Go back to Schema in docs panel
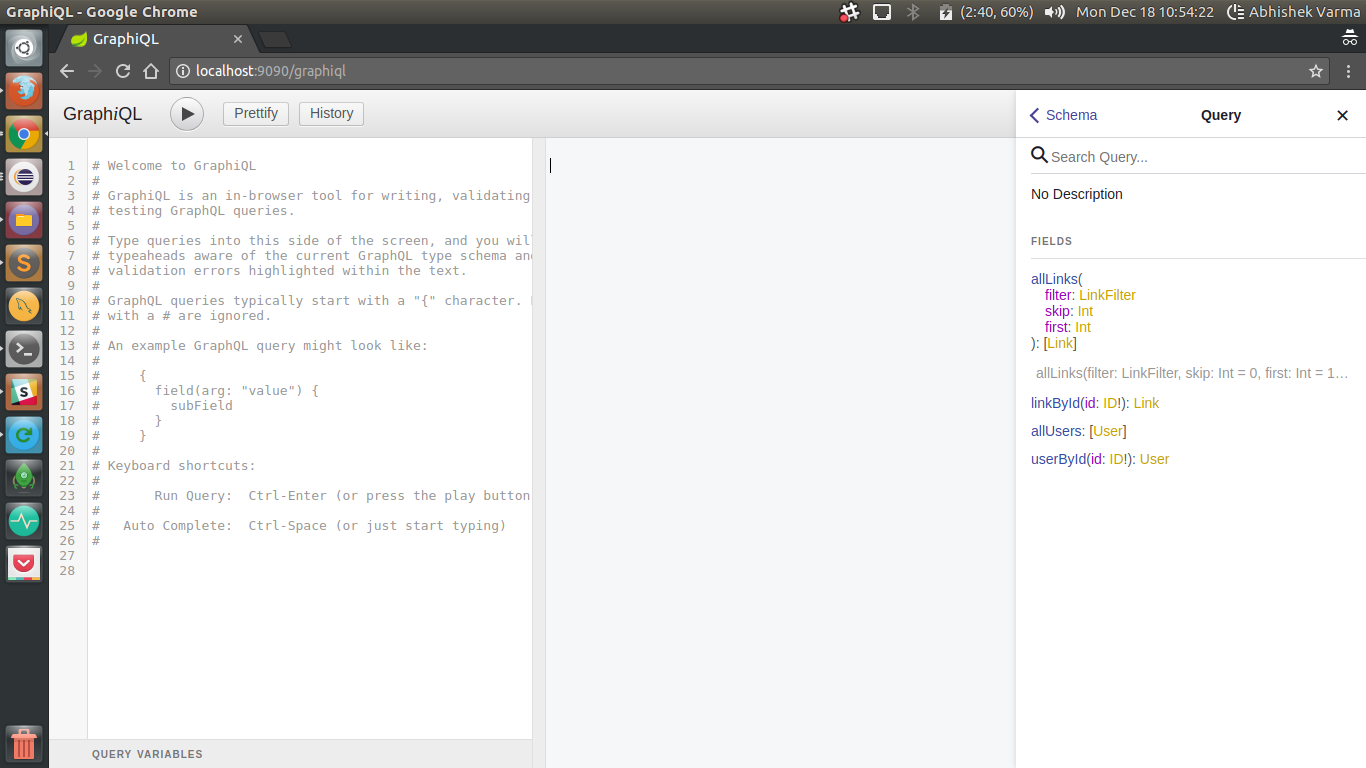The image size is (1366, 768). pos(1063,115)
